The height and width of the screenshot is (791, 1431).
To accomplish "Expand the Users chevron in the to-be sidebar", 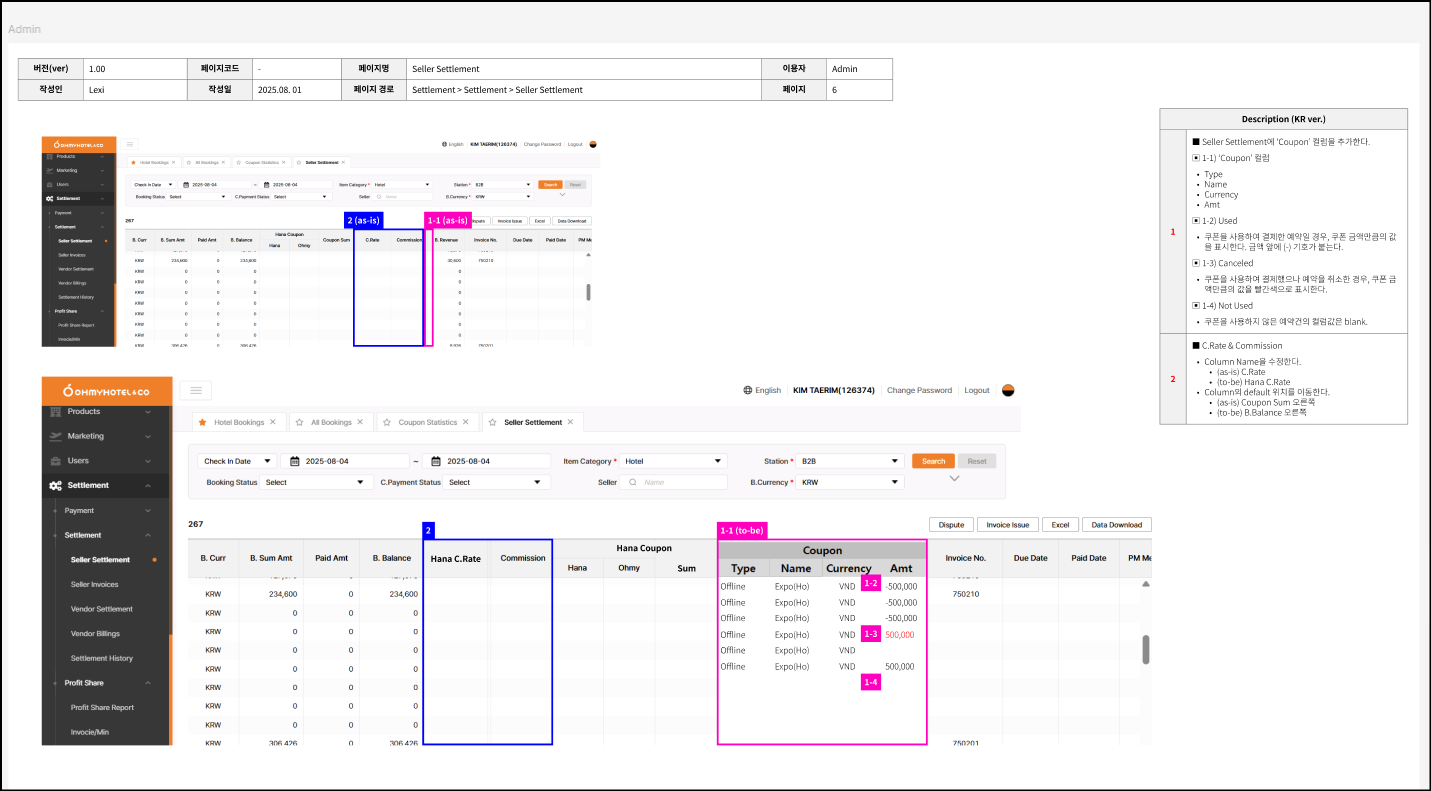I will tap(149, 461).
